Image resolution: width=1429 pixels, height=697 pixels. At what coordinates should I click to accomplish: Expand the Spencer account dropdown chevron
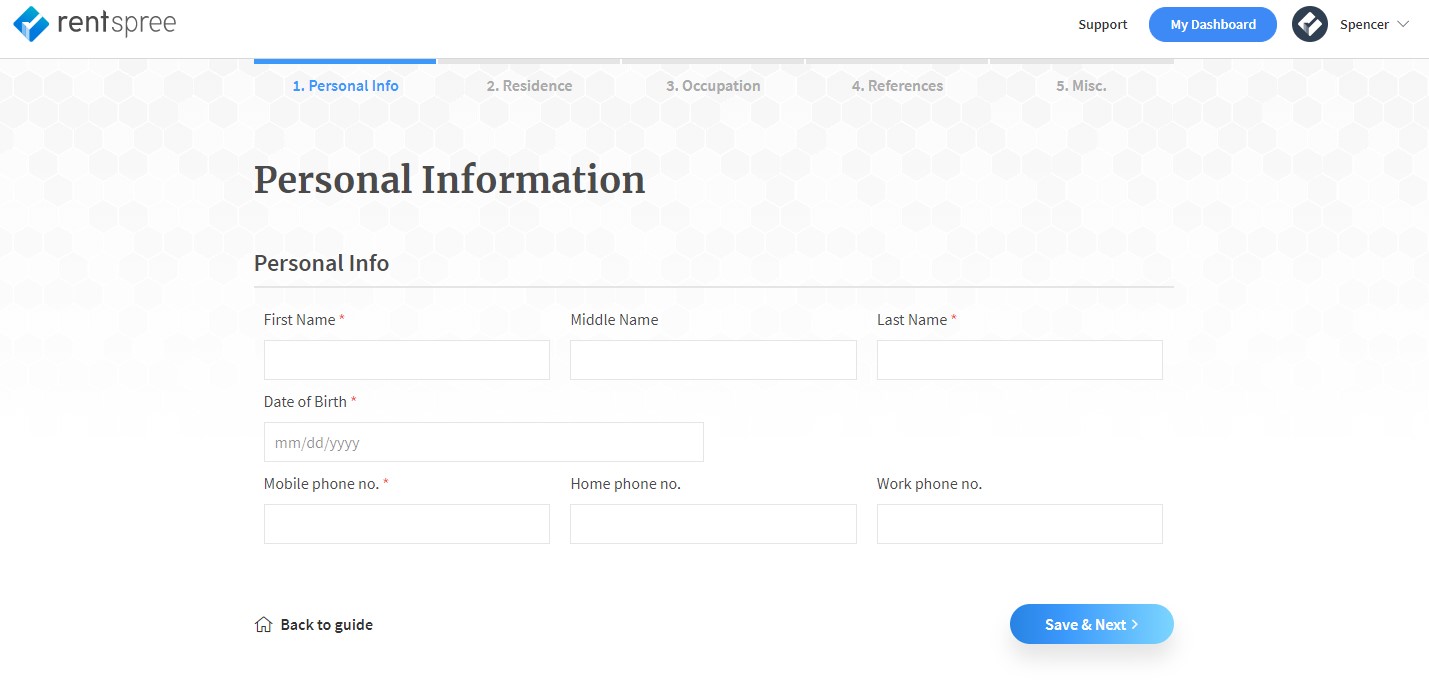pos(1402,24)
